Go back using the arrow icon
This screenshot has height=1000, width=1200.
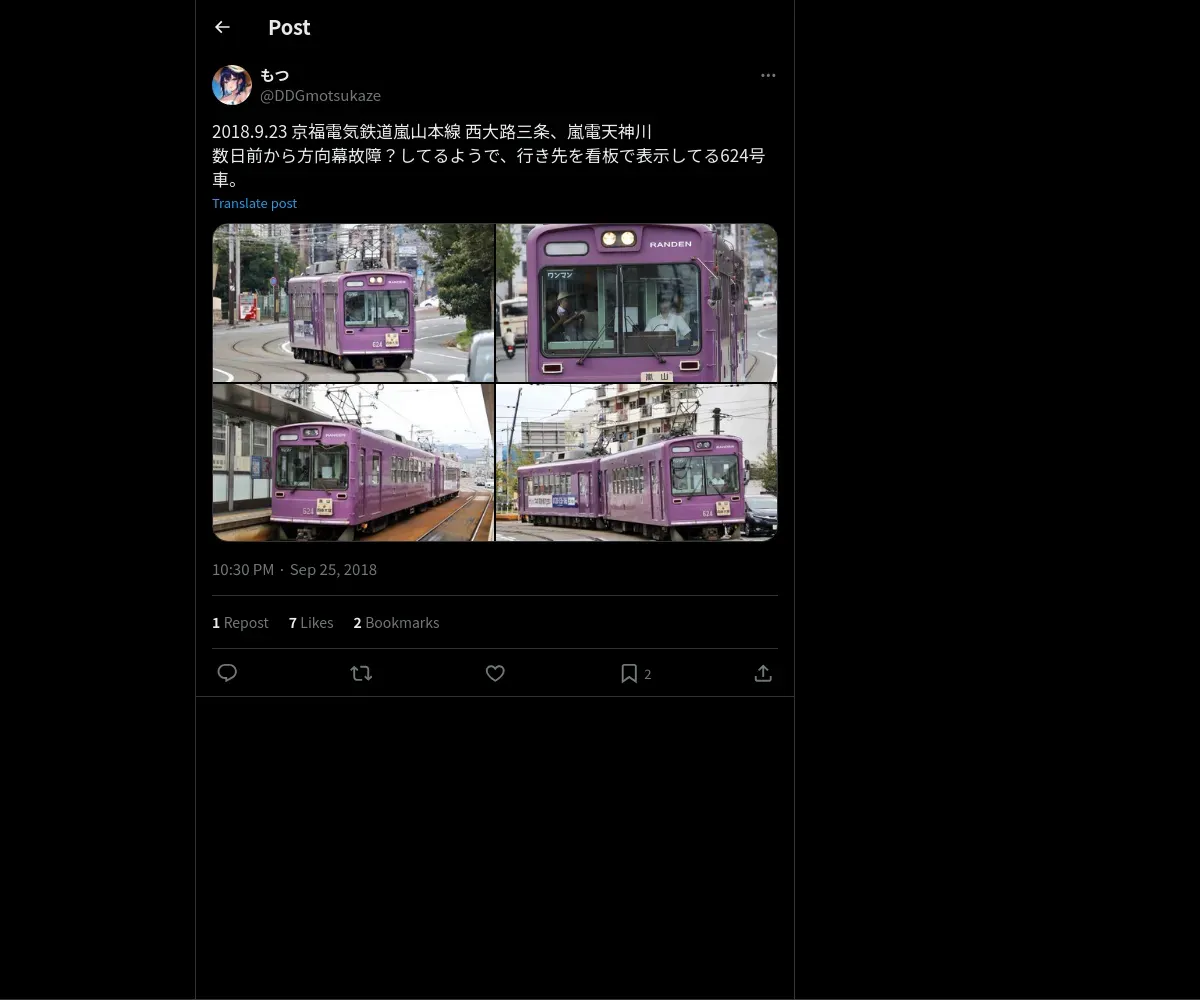tap(222, 27)
